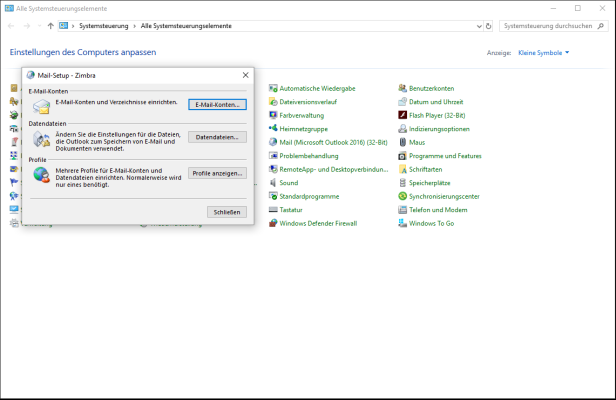Open the Windows Defender Firewall icon
Viewport: 616px width, 400px height.
tap(273, 224)
